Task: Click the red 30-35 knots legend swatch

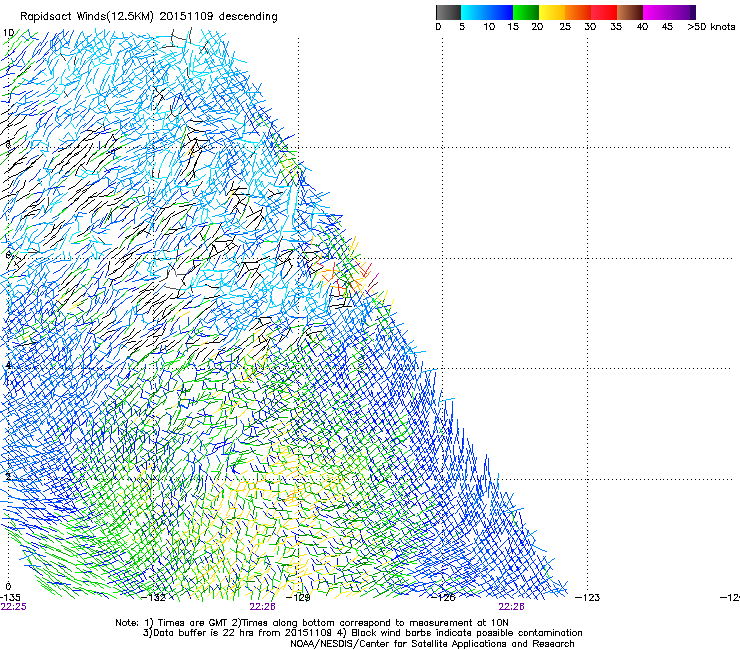Action: (x=604, y=12)
